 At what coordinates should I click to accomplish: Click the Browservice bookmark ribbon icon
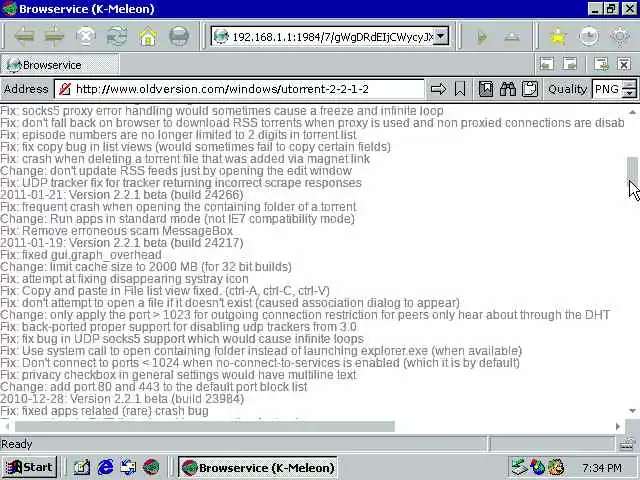[x=460, y=89]
